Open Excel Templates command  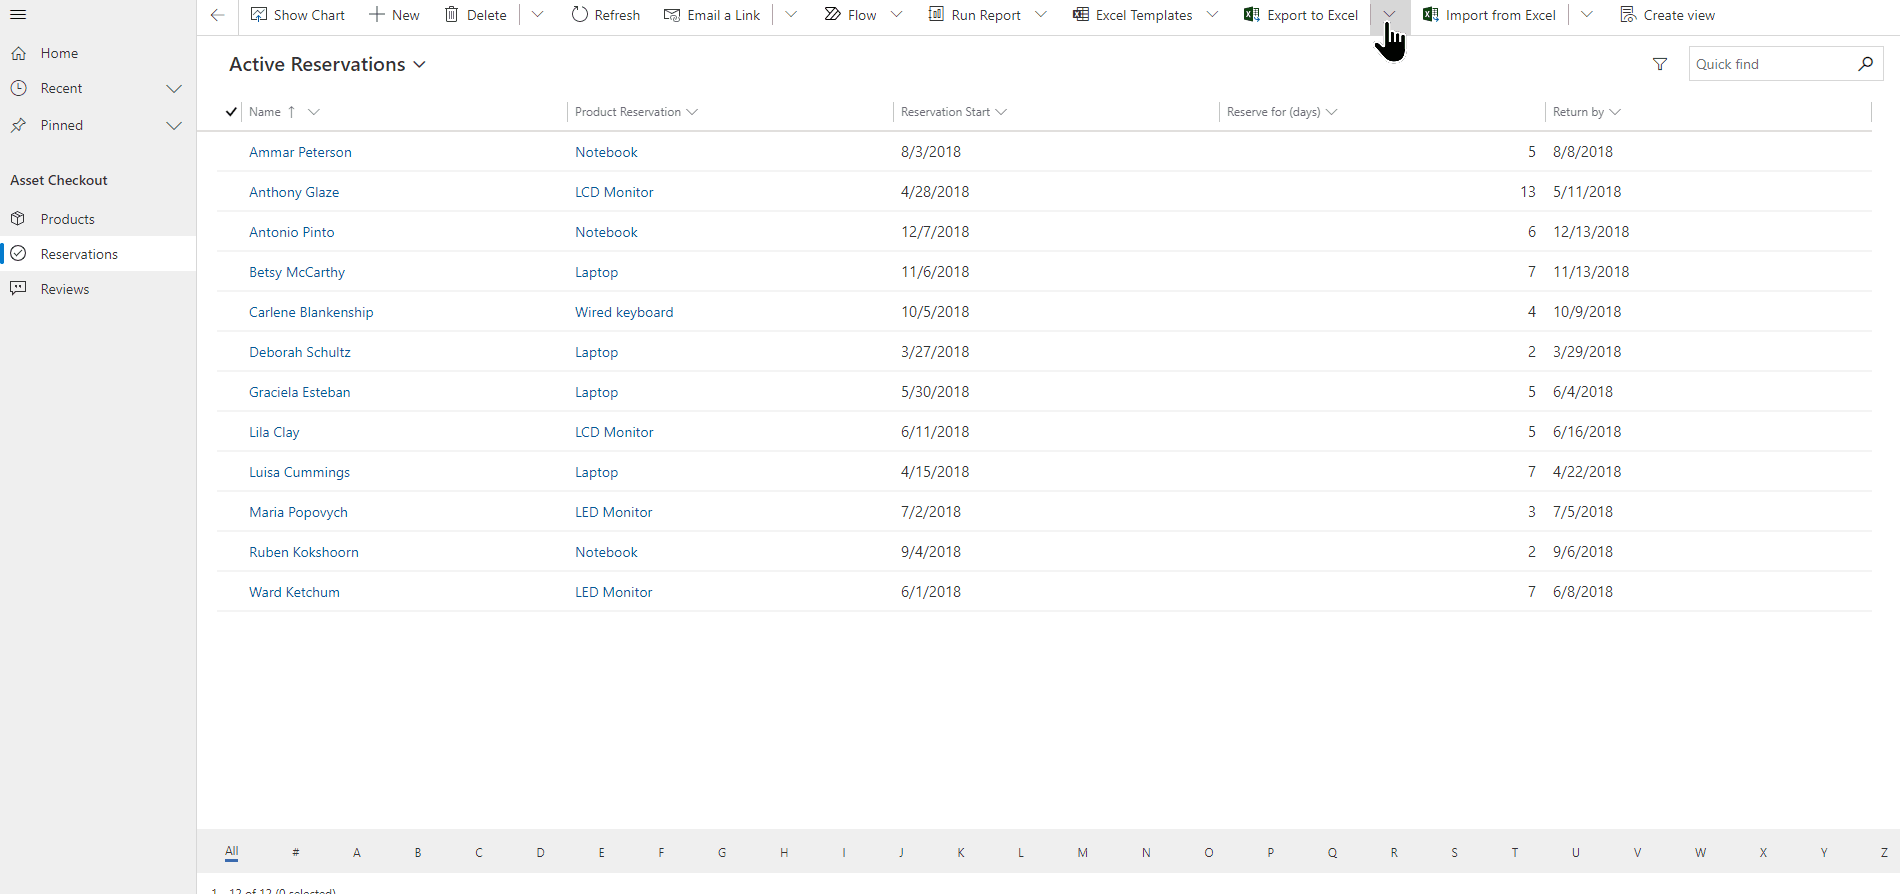1132,15
